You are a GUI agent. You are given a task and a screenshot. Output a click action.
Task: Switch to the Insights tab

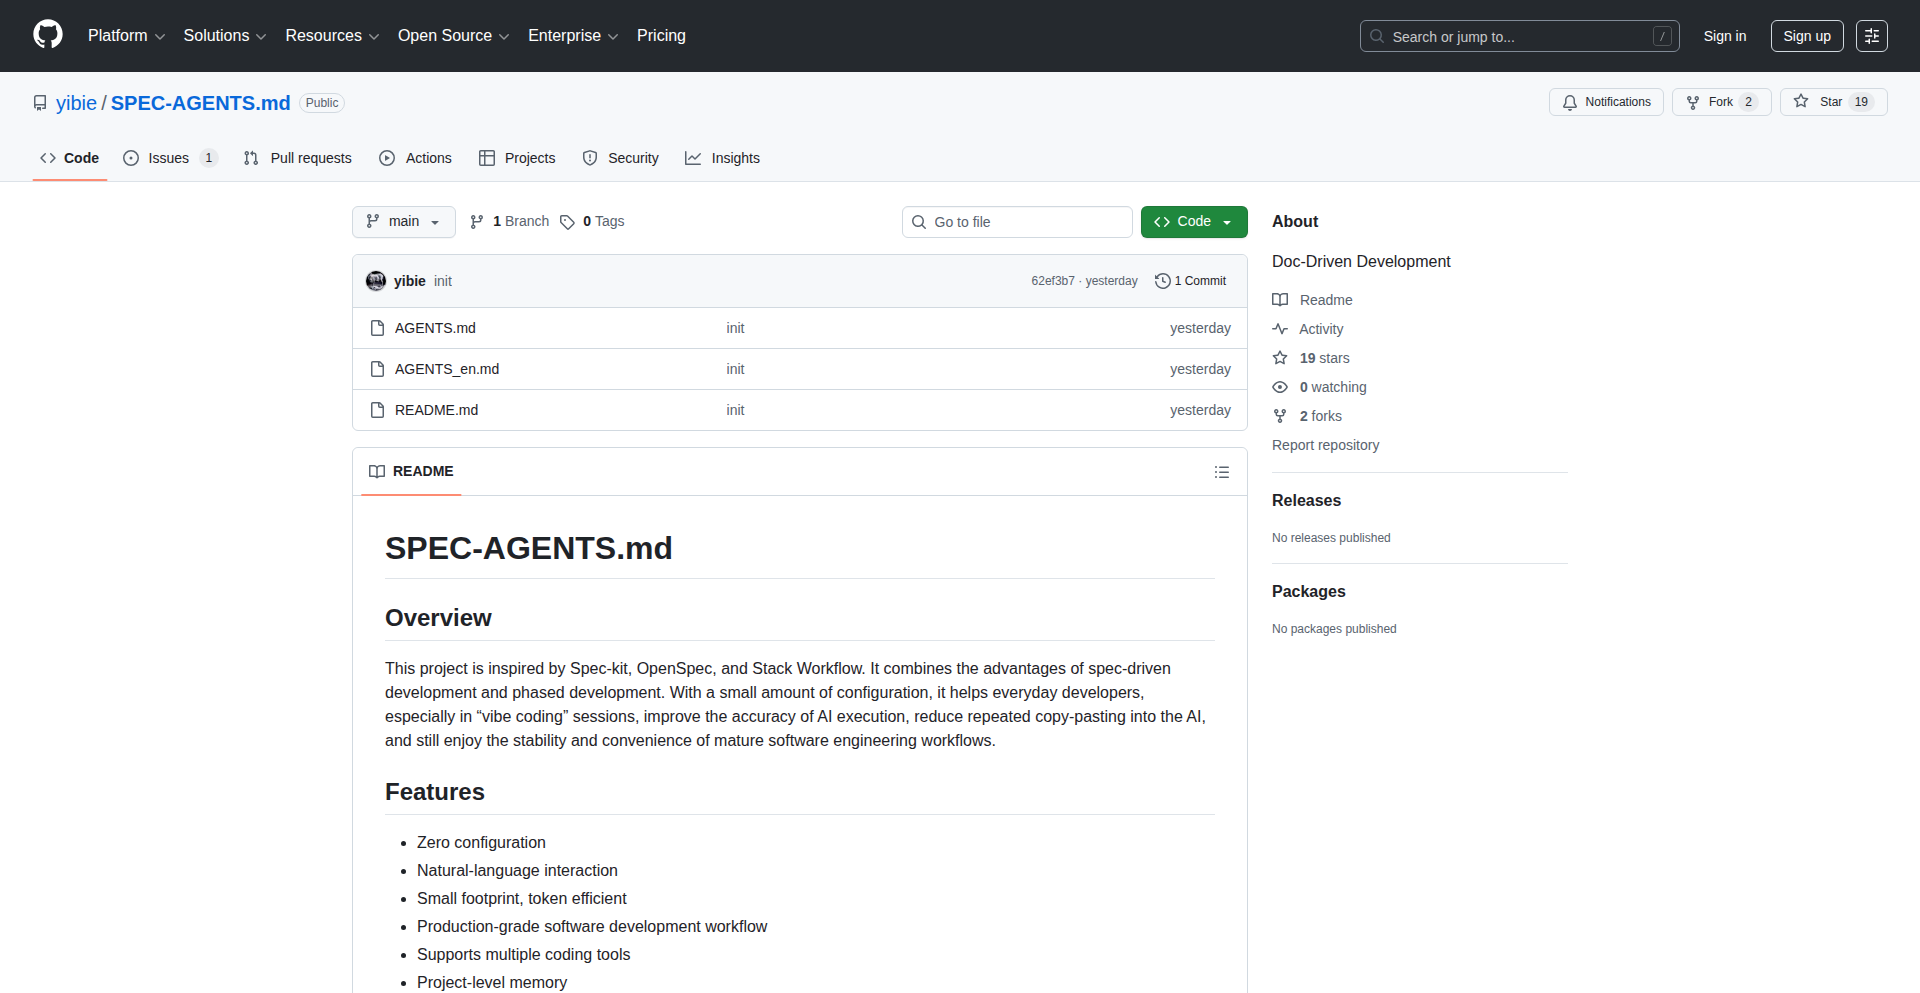click(x=722, y=158)
